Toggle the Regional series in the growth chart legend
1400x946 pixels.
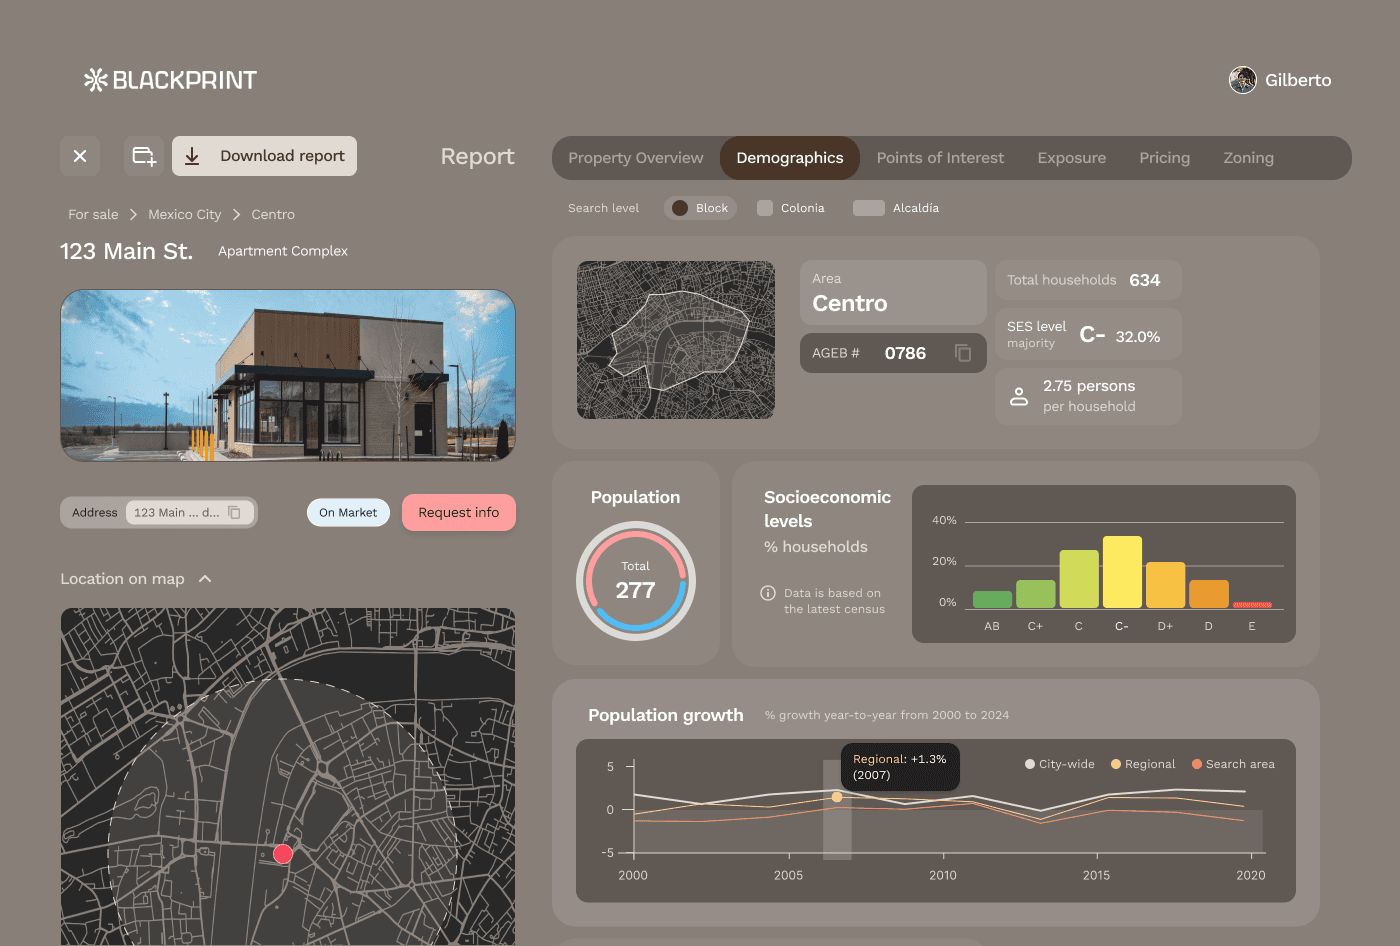[1142, 763]
